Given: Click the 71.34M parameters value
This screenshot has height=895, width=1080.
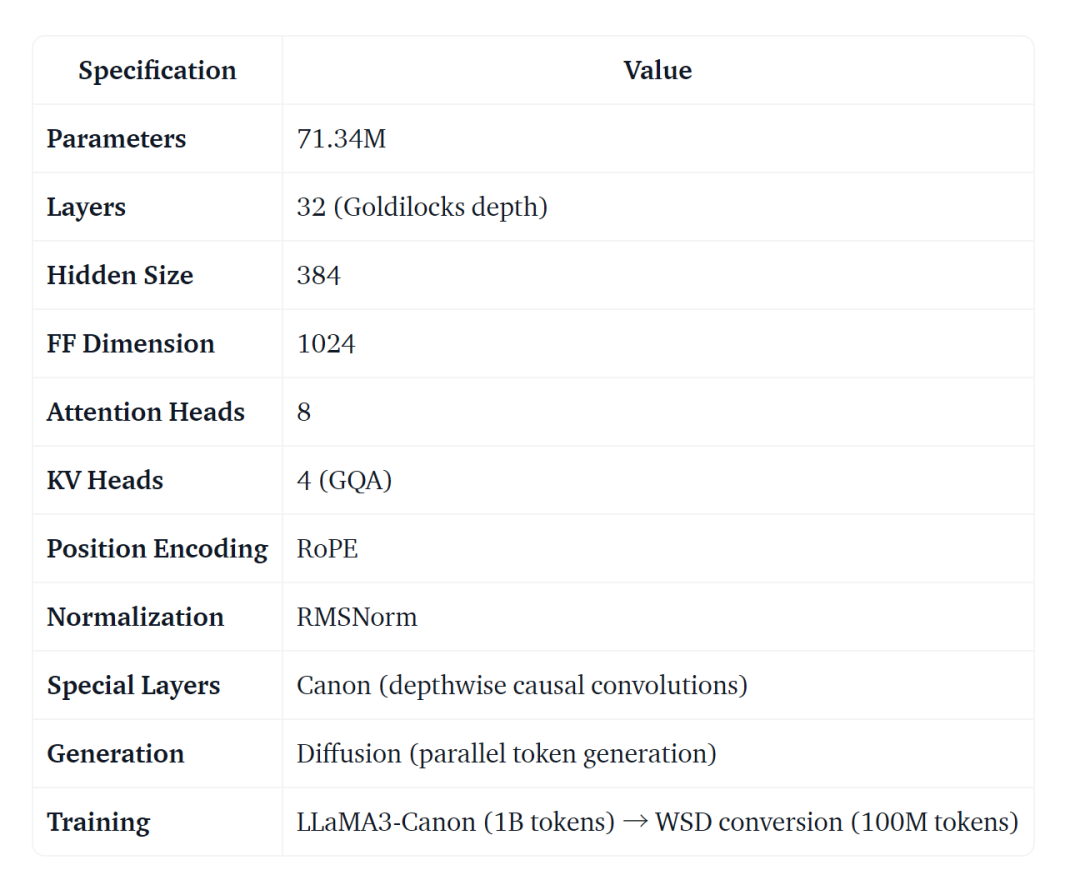Looking at the screenshot, I should tap(341, 139).
